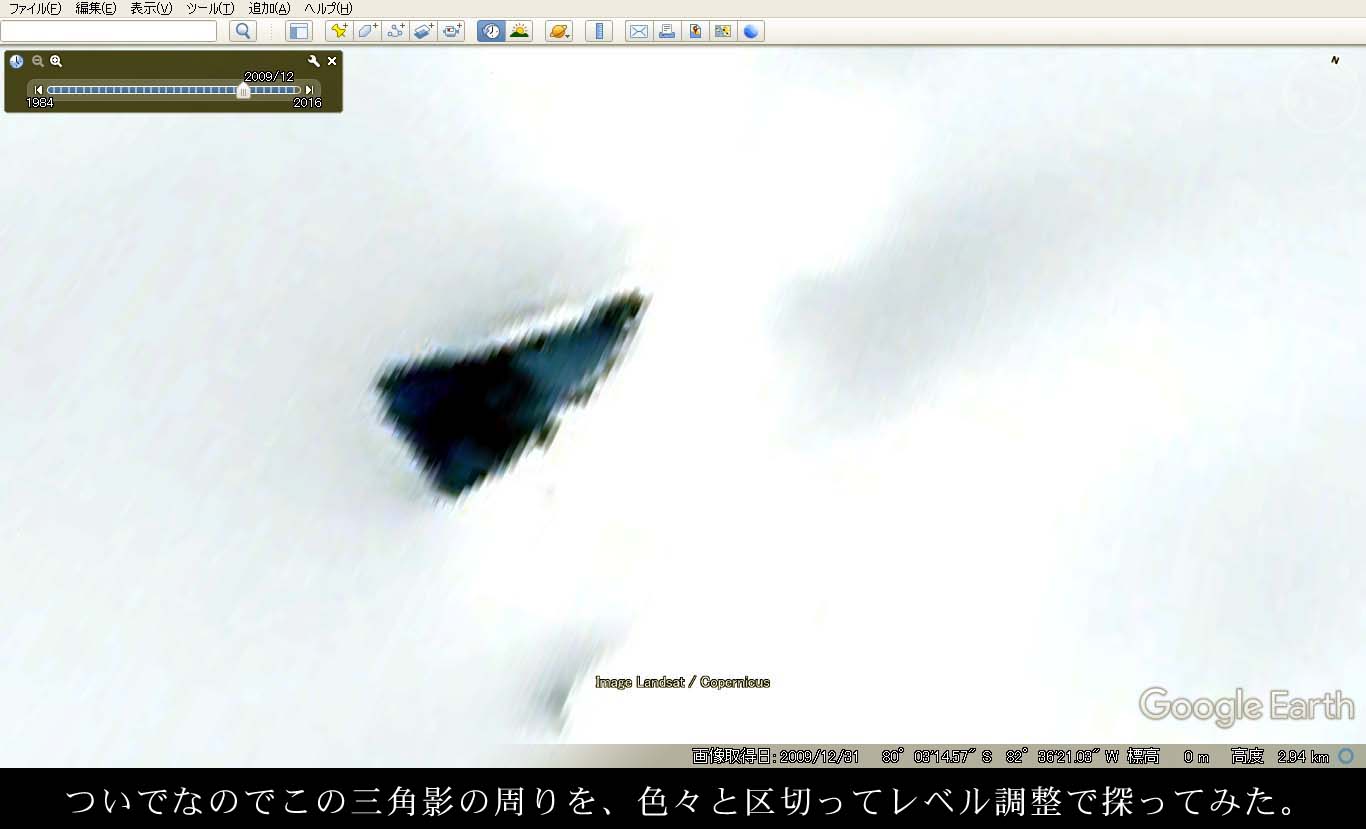Add an image overlay from toolbar
This screenshot has width=1366, height=829.
click(x=423, y=31)
